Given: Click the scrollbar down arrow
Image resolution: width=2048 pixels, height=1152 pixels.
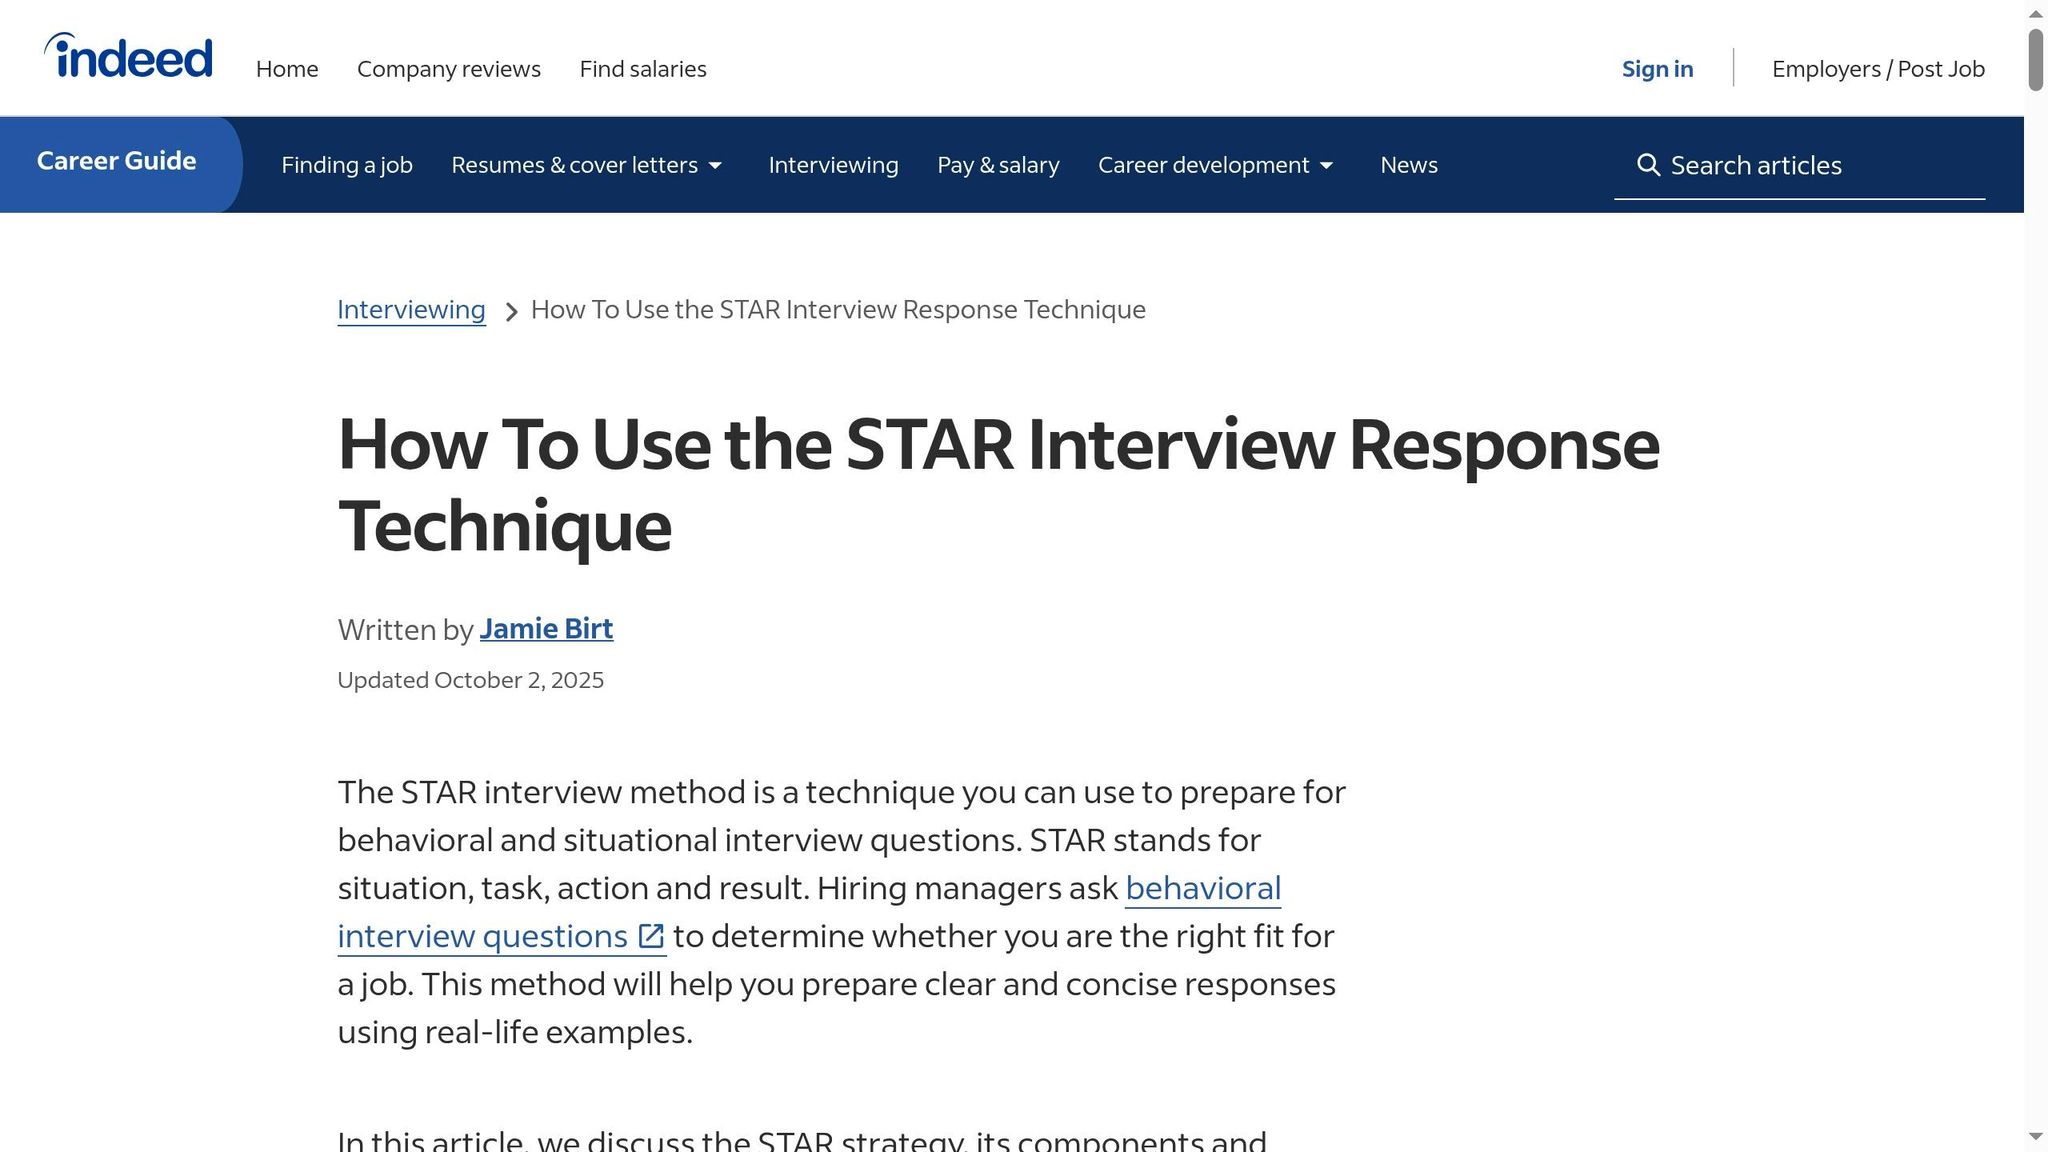Looking at the screenshot, I should coord(2035,1137).
